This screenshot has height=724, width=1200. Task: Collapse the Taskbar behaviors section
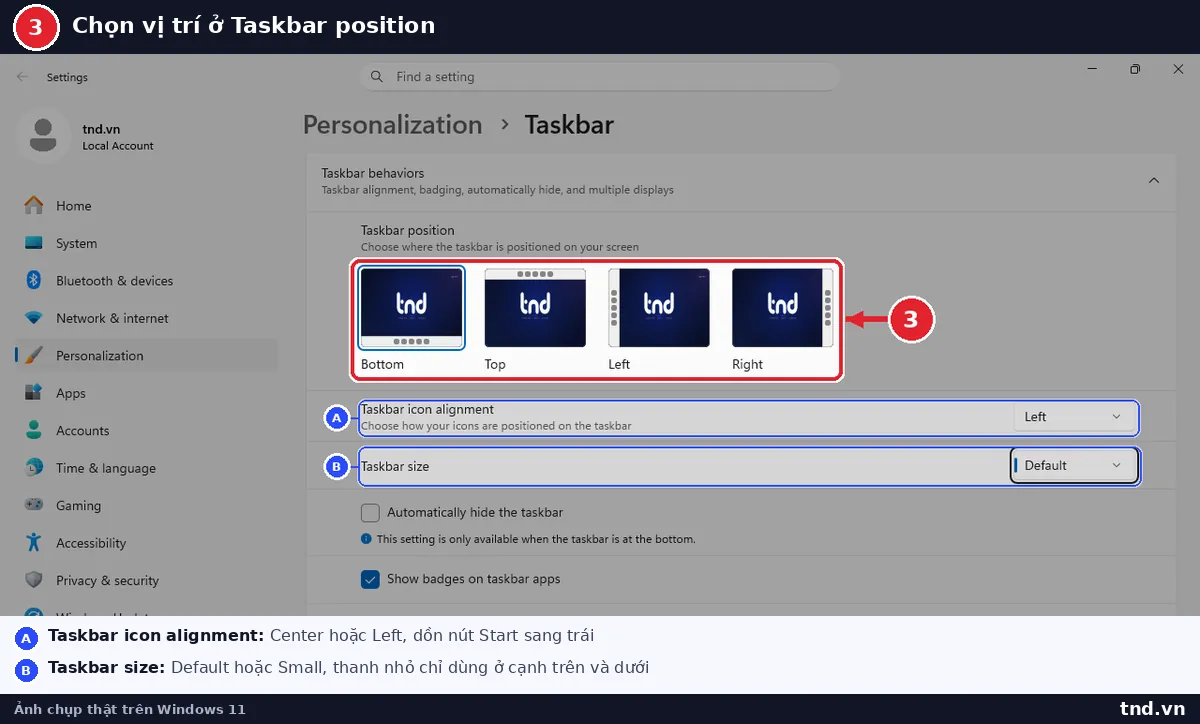[1153, 181]
